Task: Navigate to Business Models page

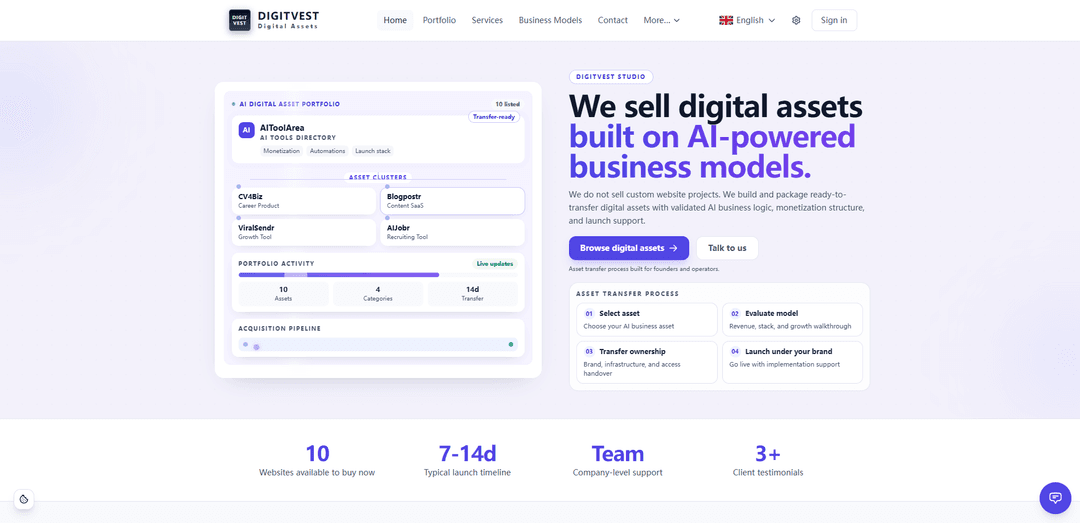Action: pos(550,20)
